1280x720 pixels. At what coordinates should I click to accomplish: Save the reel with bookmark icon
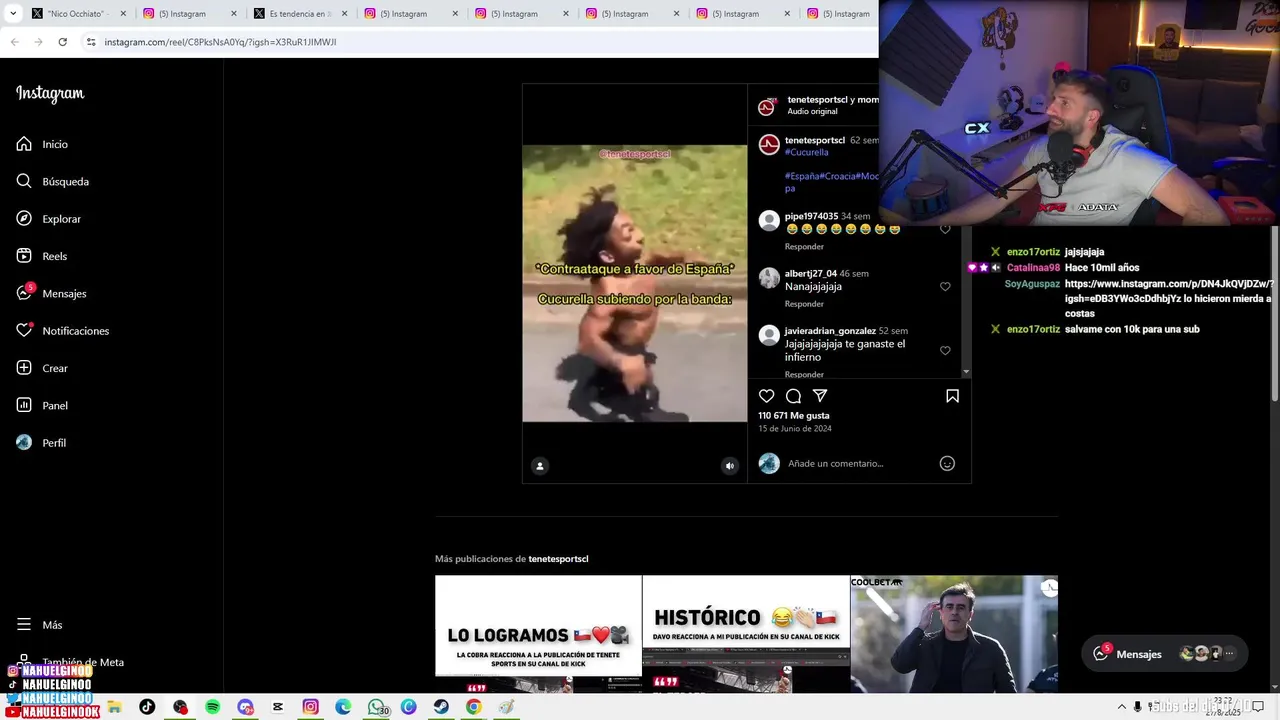[952, 396]
